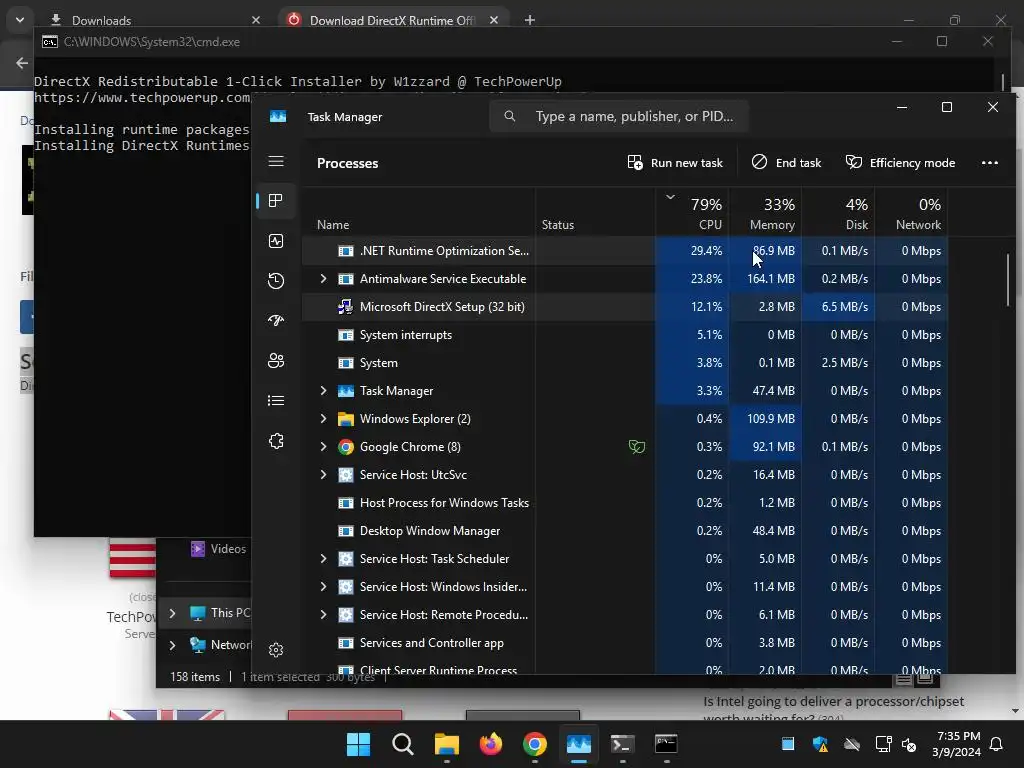Select .NET Runtime Optimization Service row
This screenshot has width=1024, height=768.
pos(625,251)
